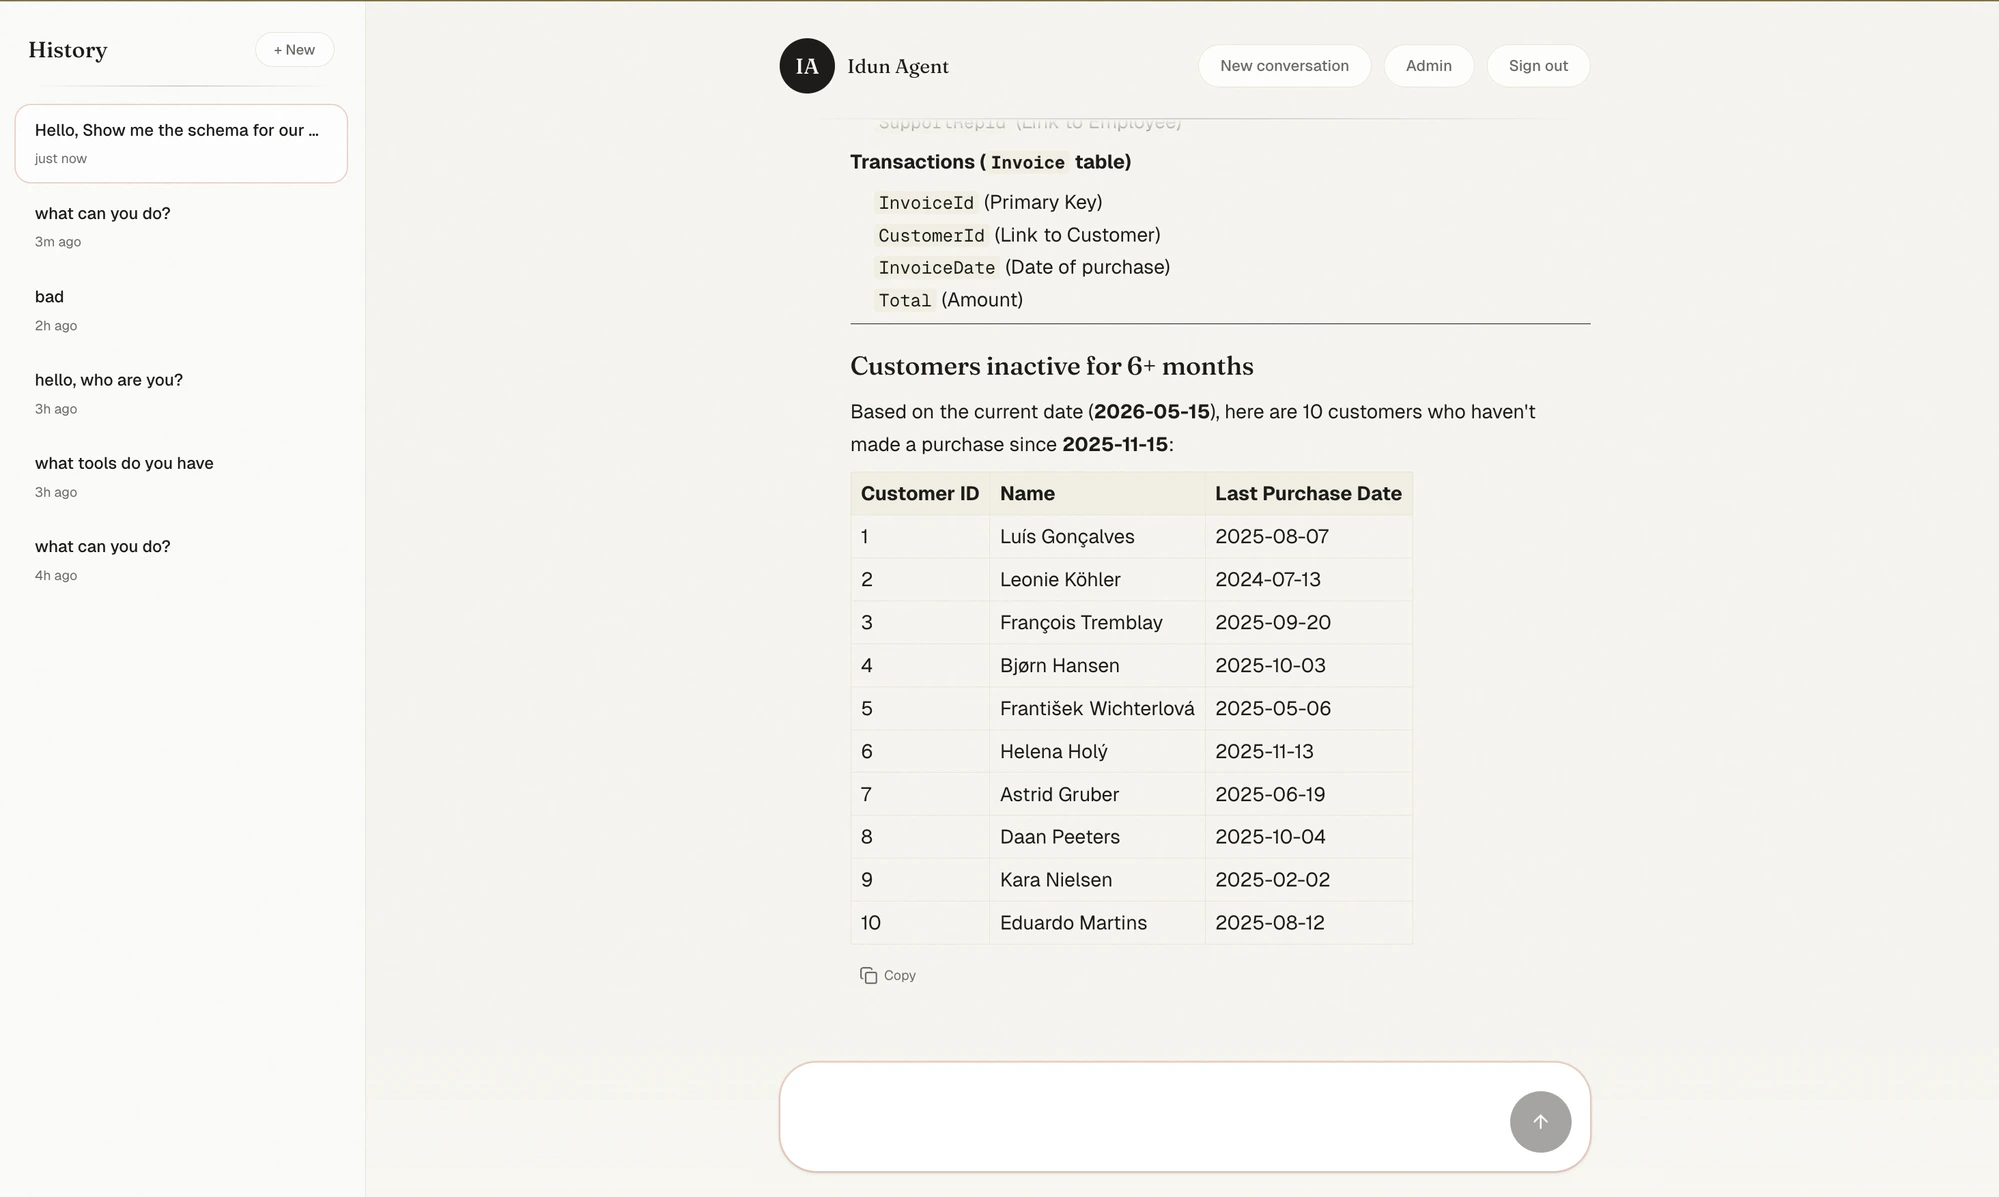Image resolution: width=1999 pixels, height=1197 pixels.
Task: Click the Luís Gonçalves cell
Action: click(x=1097, y=536)
